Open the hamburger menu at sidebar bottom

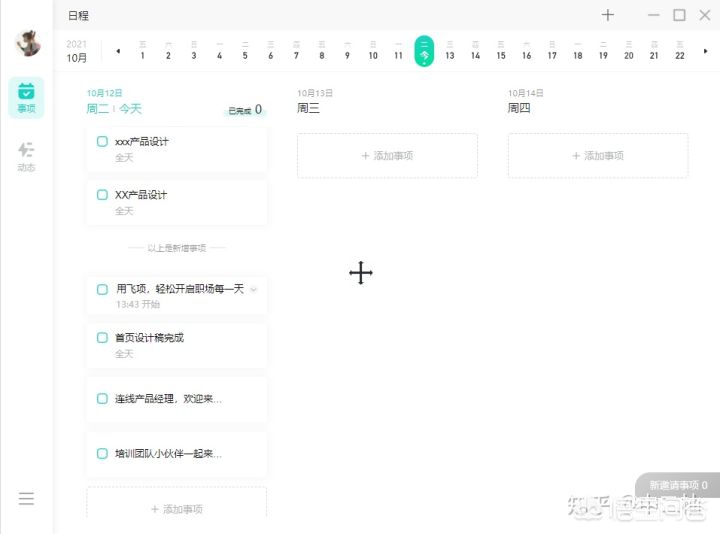coord(26,499)
